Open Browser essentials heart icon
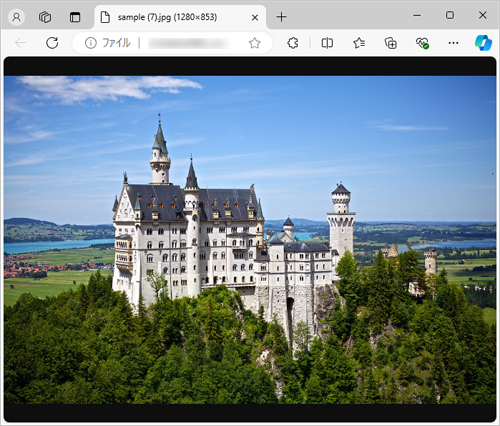Image resolution: width=500 pixels, height=426 pixels. pos(422,43)
